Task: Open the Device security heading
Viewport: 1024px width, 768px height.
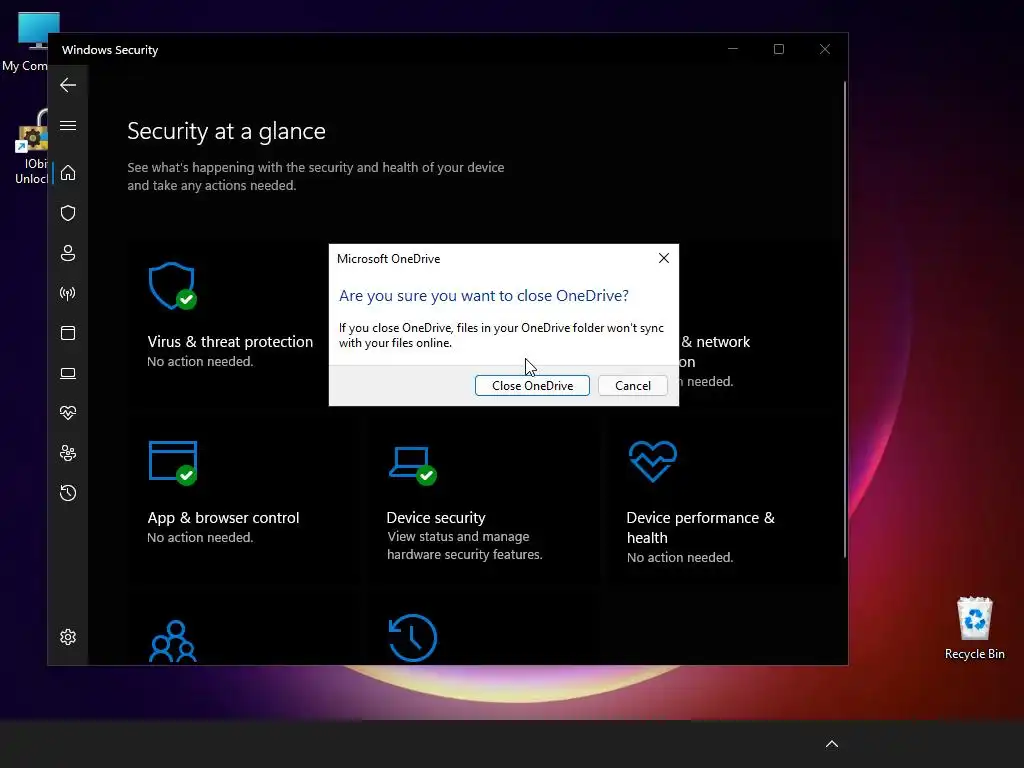Action: [x=436, y=517]
